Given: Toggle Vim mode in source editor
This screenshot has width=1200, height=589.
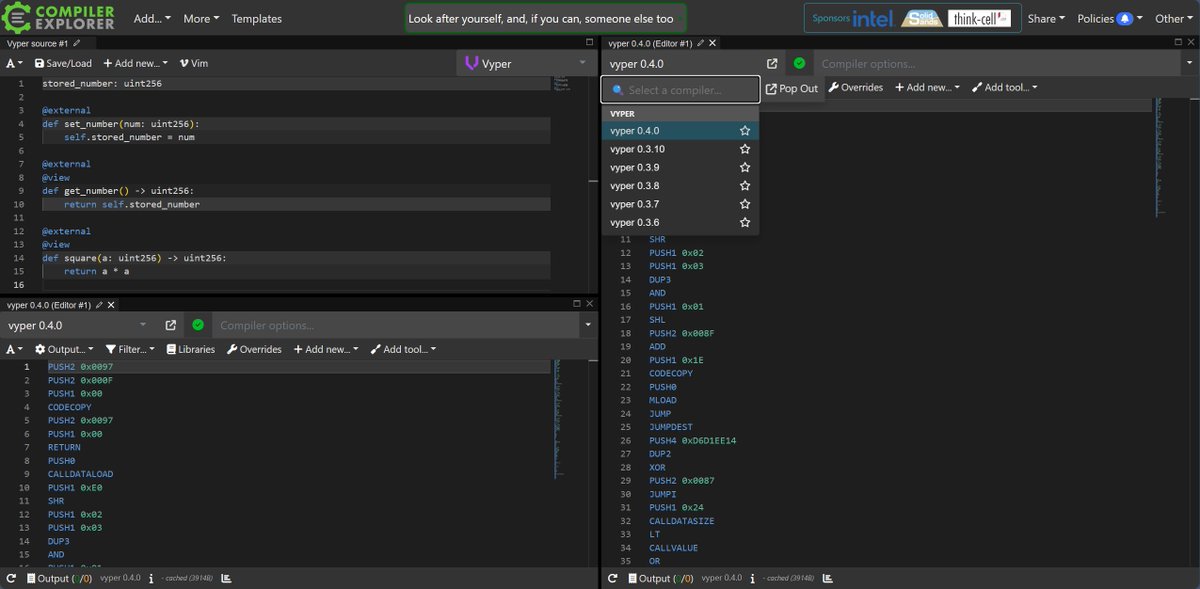Looking at the screenshot, I should (x=194, y=63).
